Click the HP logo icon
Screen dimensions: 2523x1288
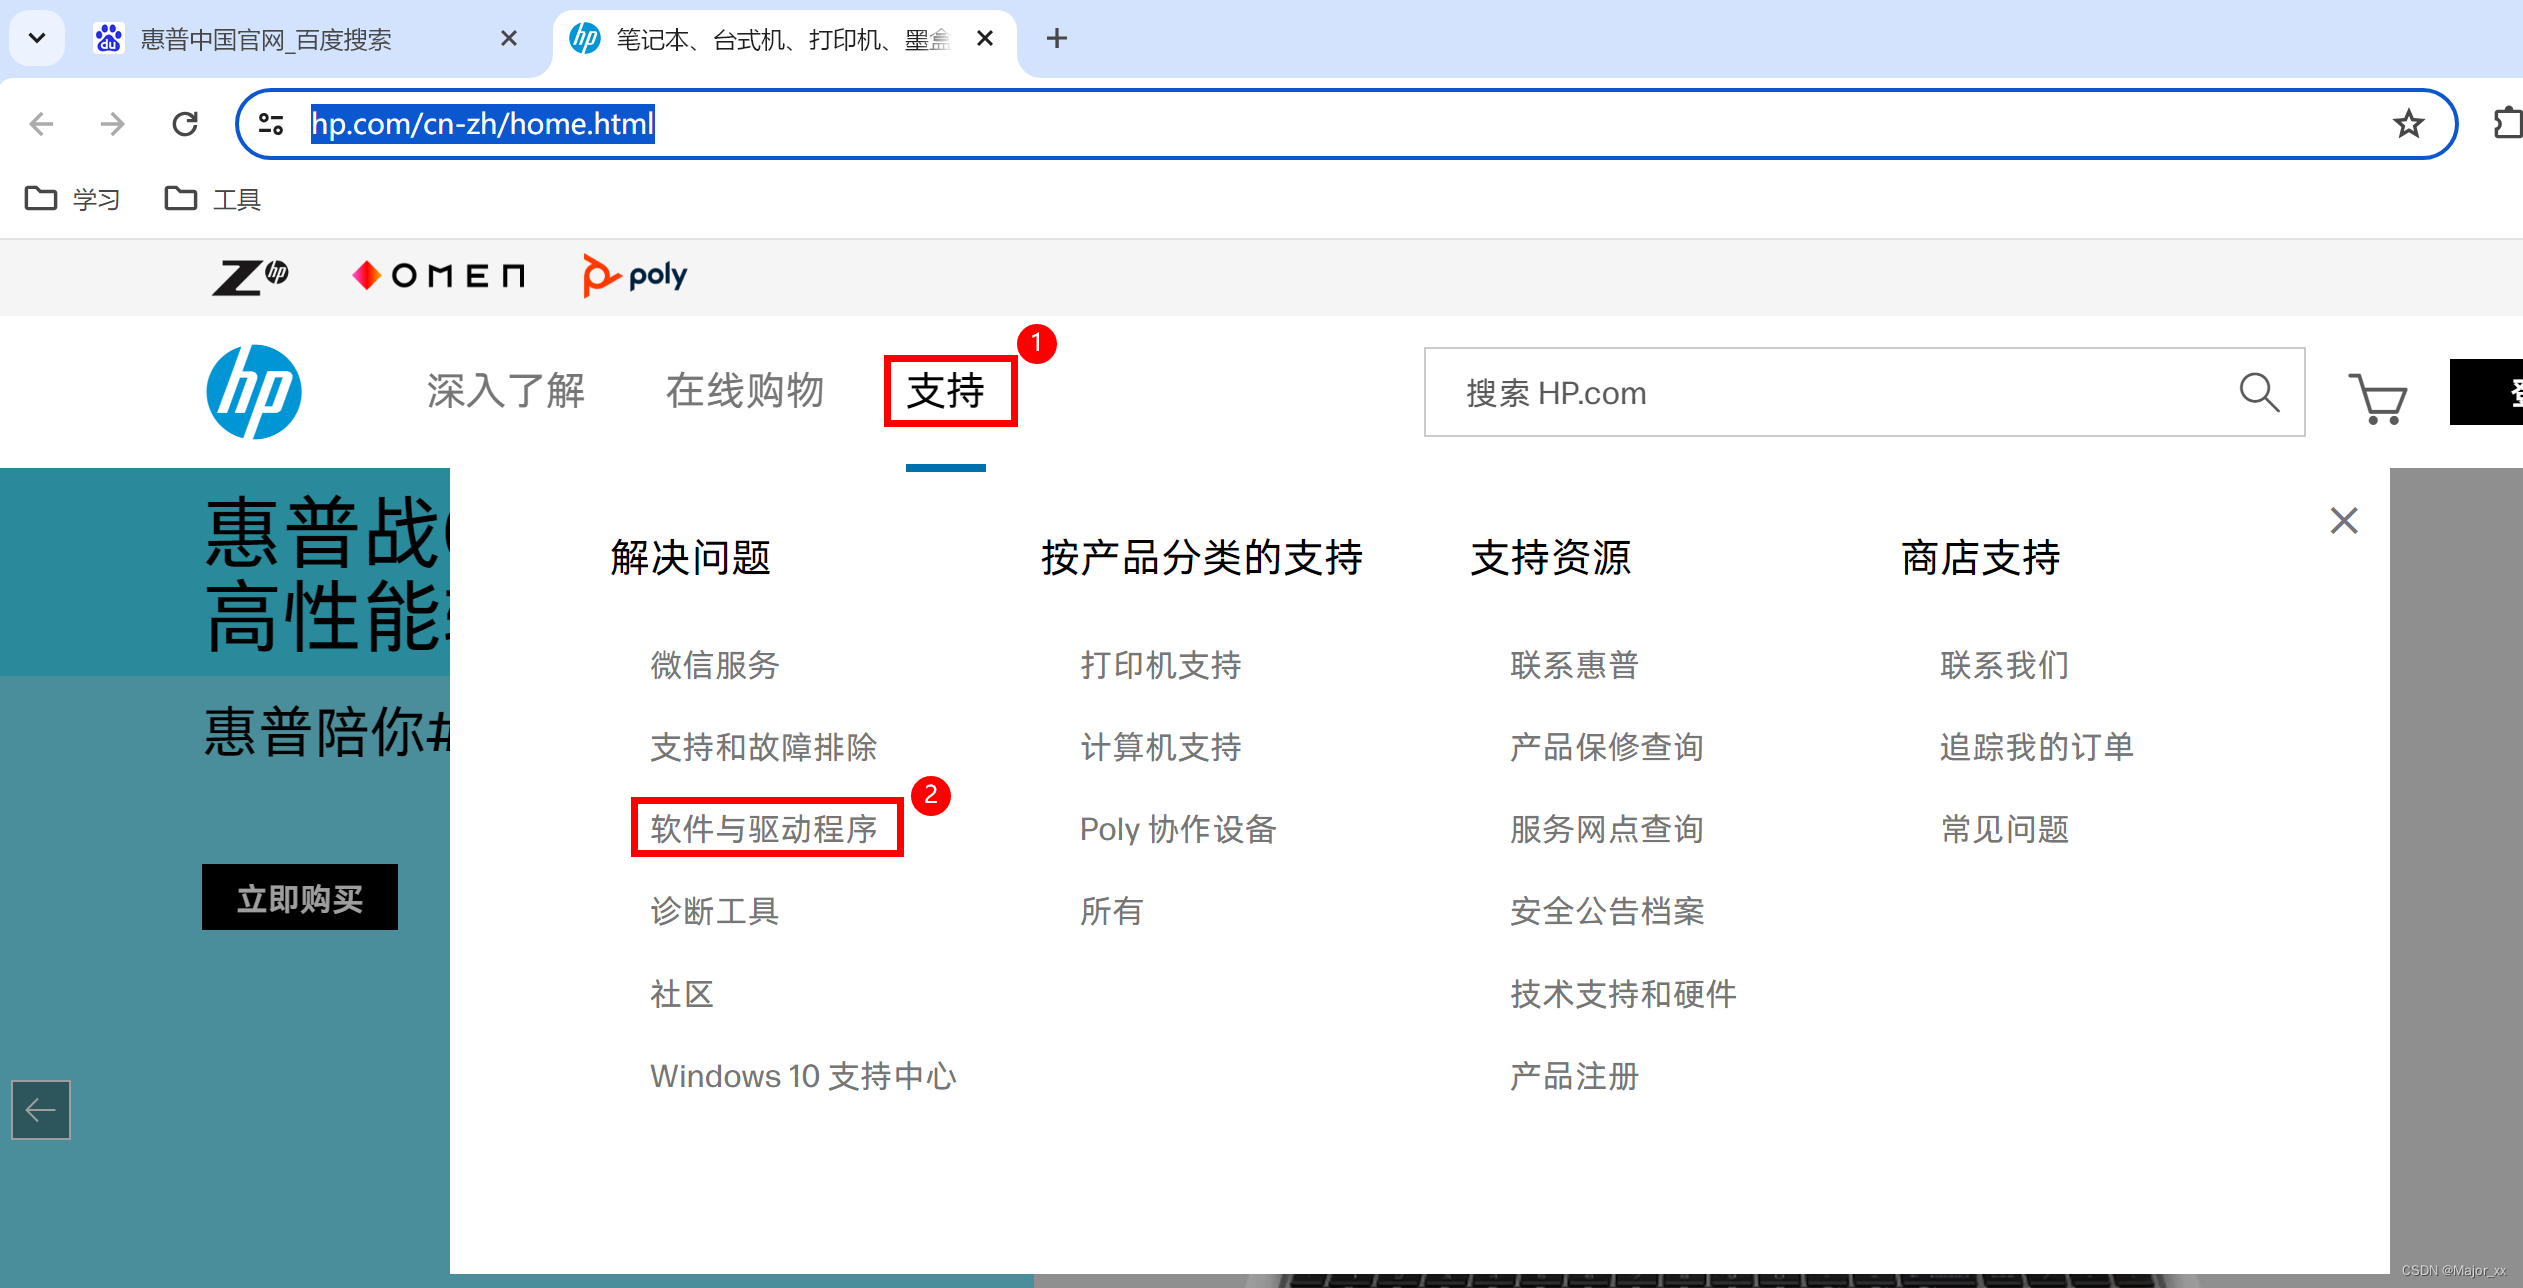coord(254,392)
